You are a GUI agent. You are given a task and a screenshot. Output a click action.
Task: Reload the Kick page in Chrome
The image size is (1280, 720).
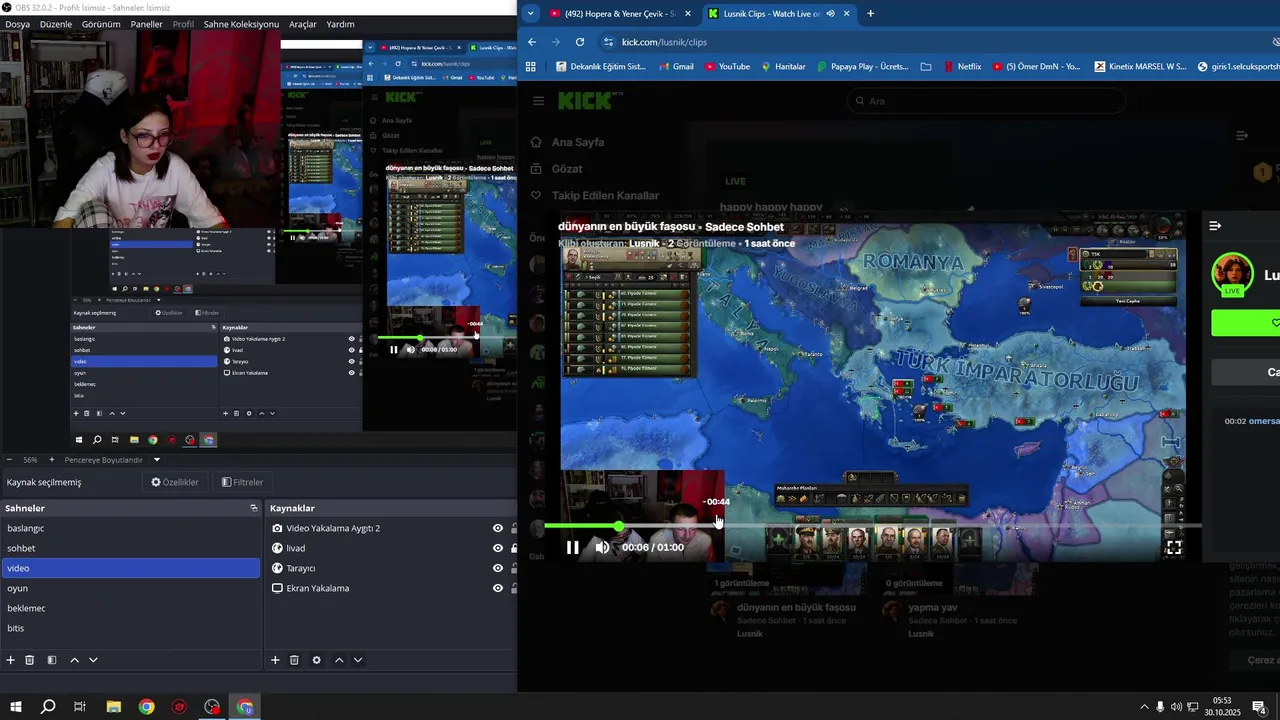pyautogui.click(x=580, y=42)
